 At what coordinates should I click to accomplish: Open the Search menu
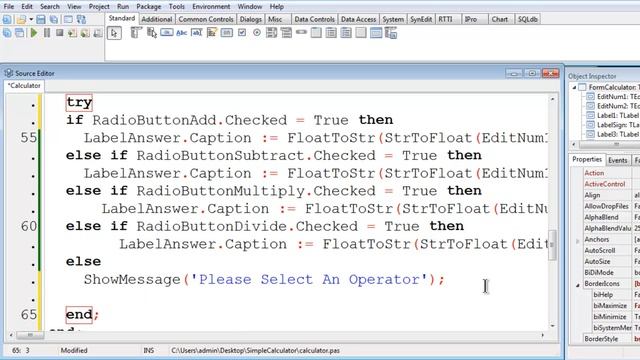tap(50, 7)
